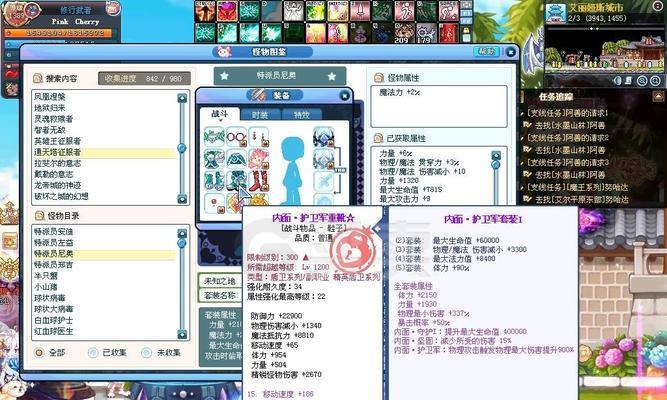667x400 pixels.
Task: Select 红血球医生 in the monster directory
Action: click(104, 331)
